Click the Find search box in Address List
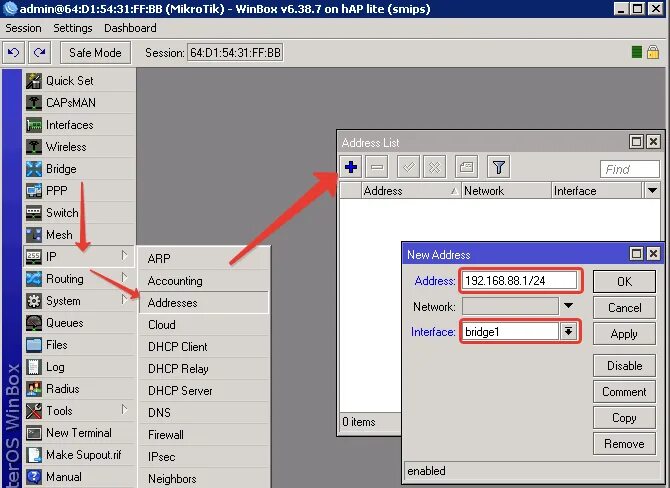670x488 pixels. point(629,169)
